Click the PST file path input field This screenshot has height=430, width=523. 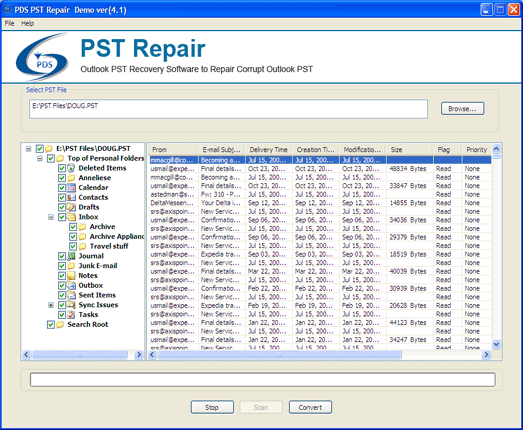coord(228,109)
